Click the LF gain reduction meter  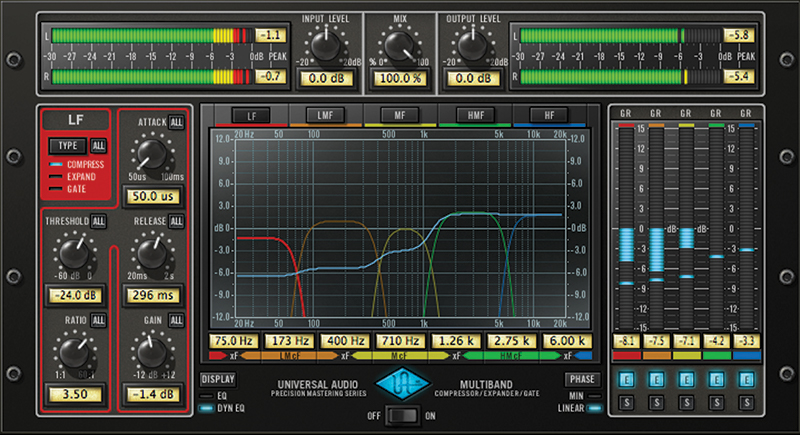pos(626,230)
